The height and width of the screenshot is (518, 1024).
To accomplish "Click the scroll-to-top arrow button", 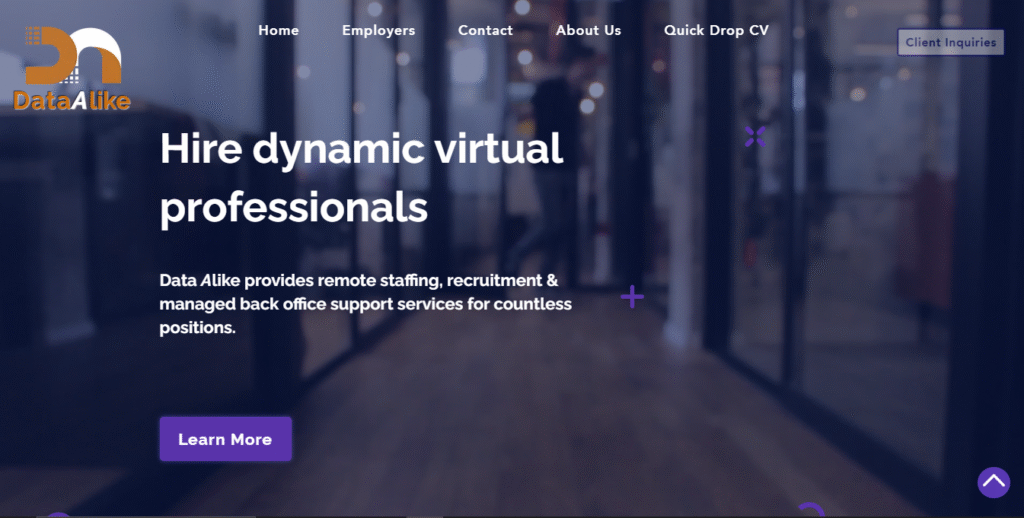I will click(993, 482).
